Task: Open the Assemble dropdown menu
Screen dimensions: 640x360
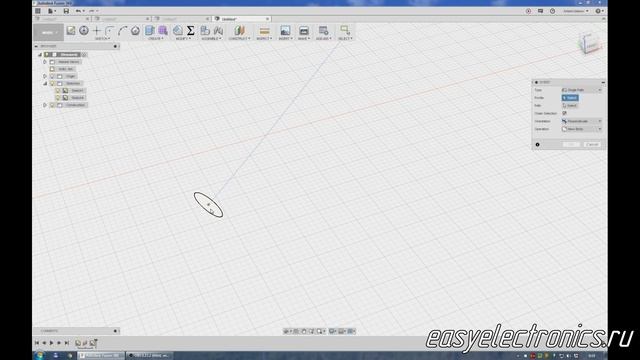Action: pos(211,39)
